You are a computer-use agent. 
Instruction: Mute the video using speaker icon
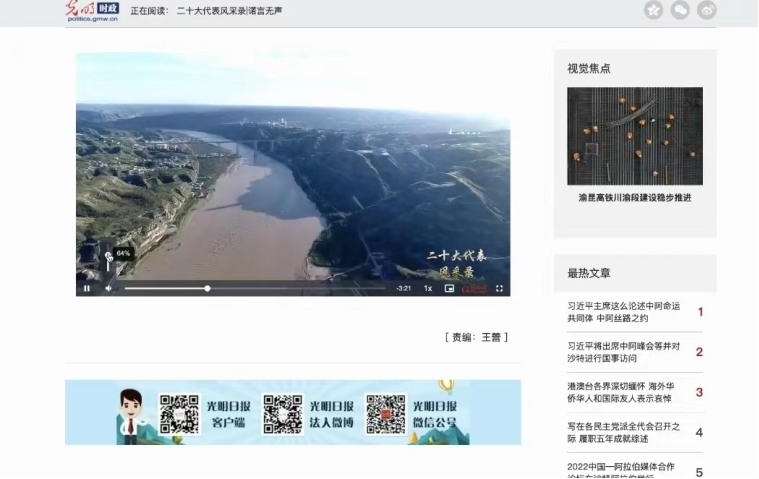point(109,288)
